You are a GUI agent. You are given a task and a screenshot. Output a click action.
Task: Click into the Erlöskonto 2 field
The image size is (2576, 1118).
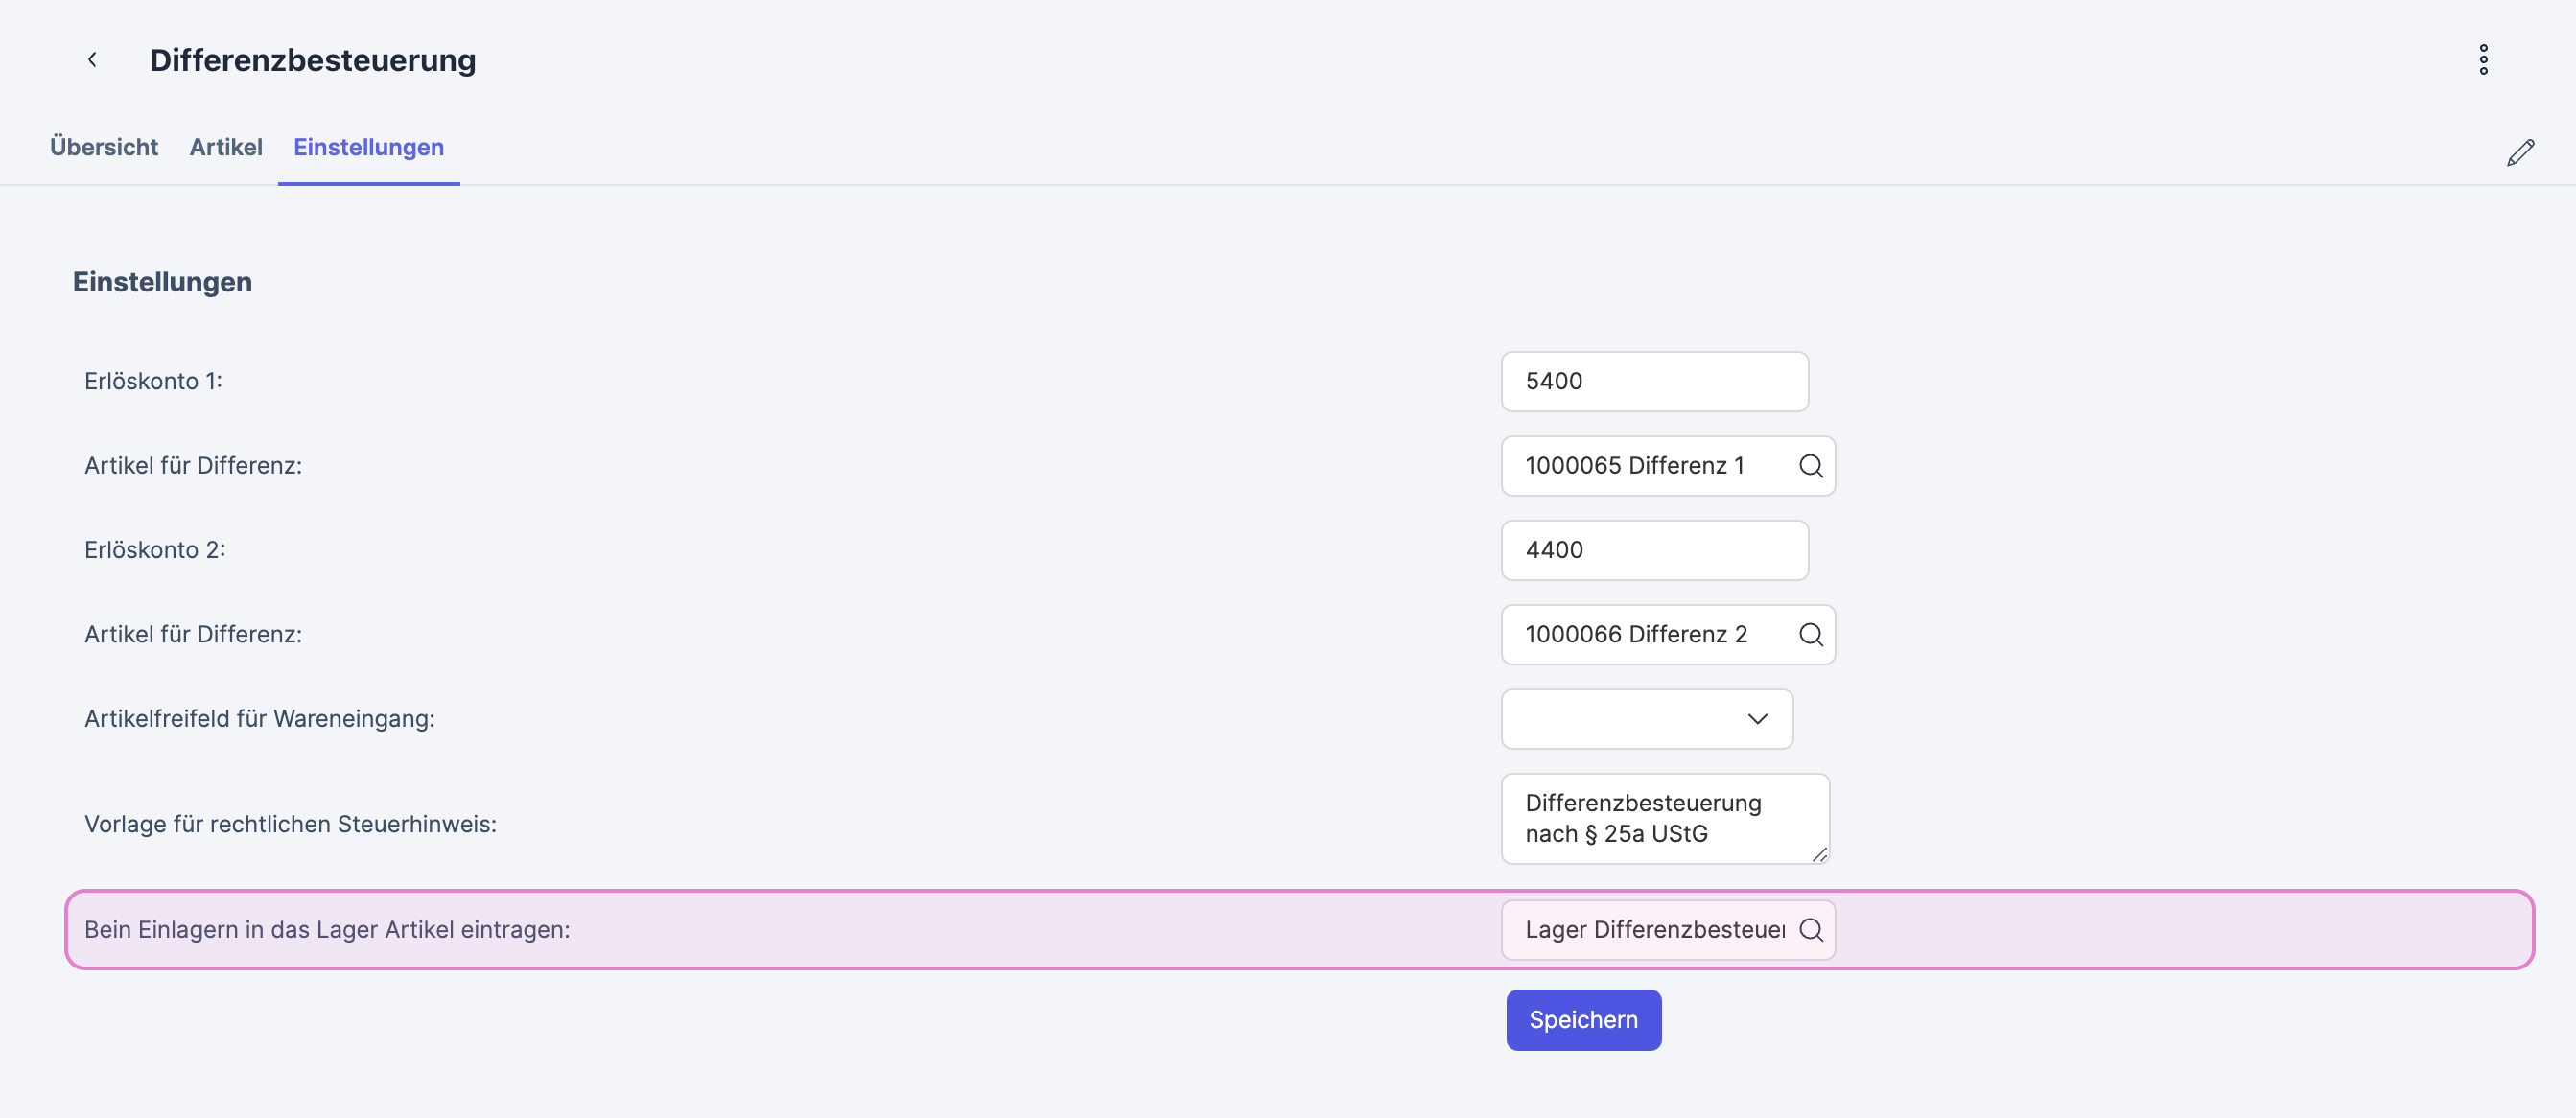[x=1654, y=550]
